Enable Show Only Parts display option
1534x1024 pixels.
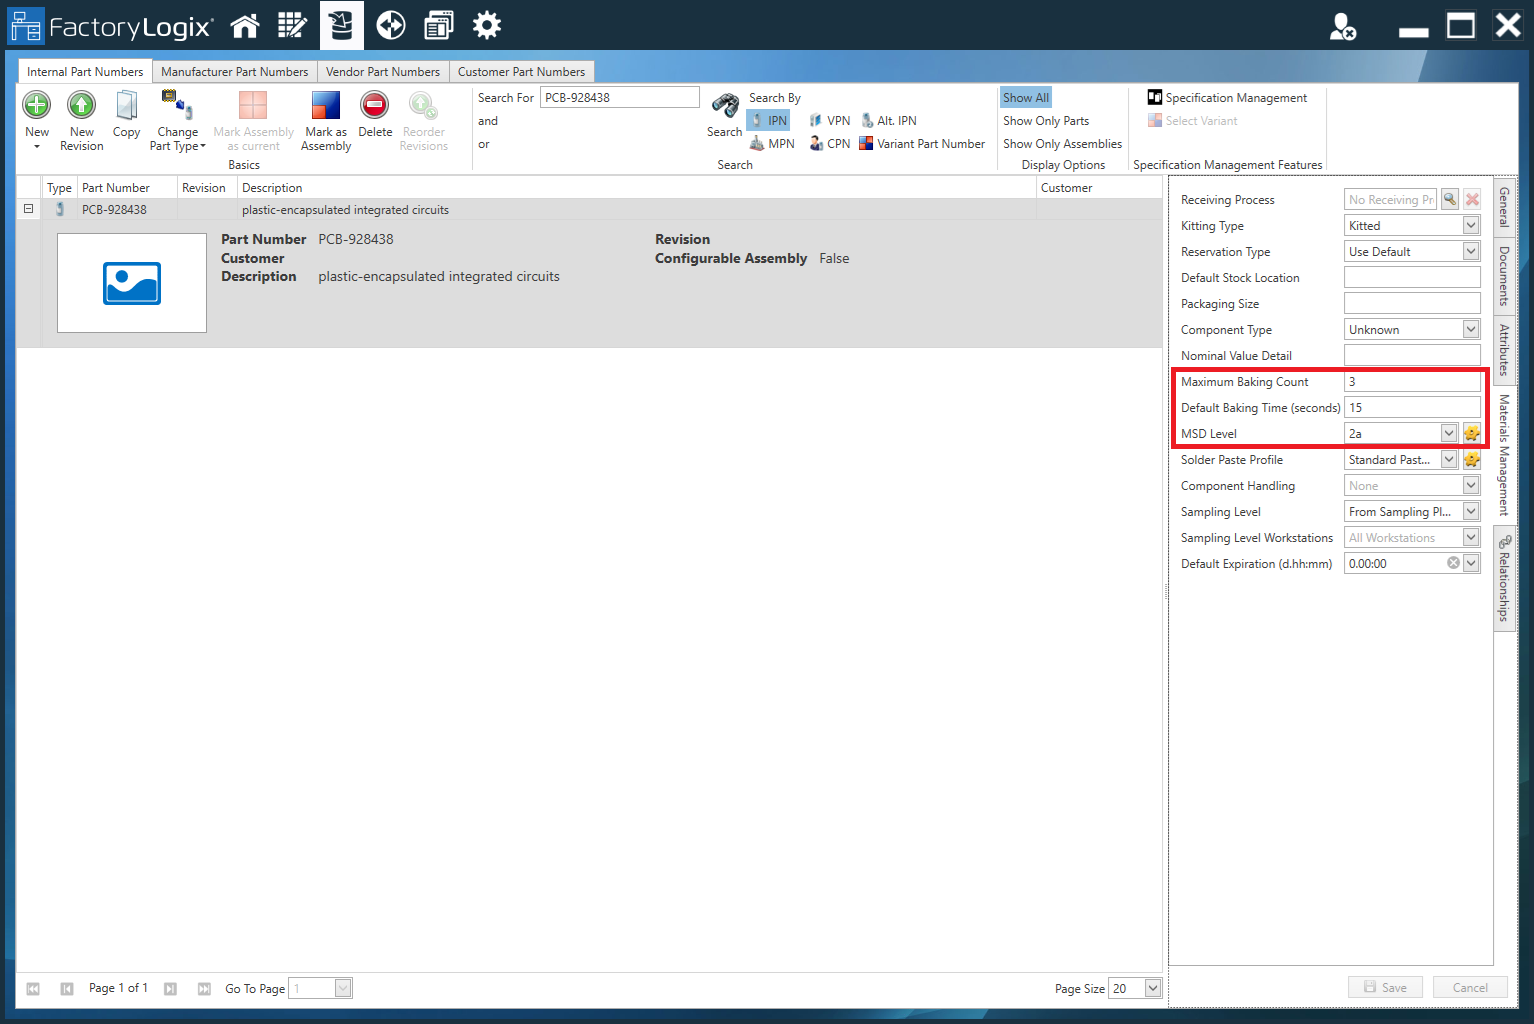pos(1045,120)
